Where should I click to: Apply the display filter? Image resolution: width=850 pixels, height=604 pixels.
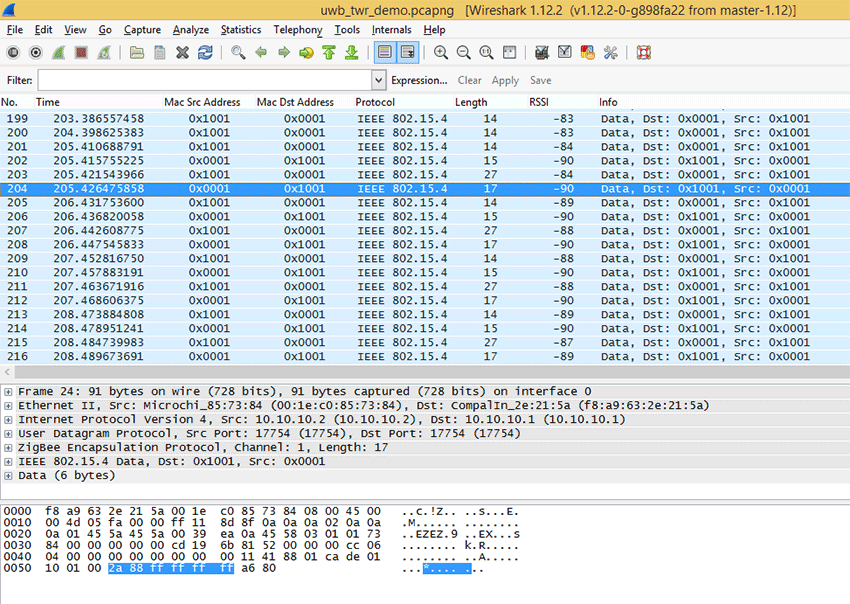pos(505,80)
